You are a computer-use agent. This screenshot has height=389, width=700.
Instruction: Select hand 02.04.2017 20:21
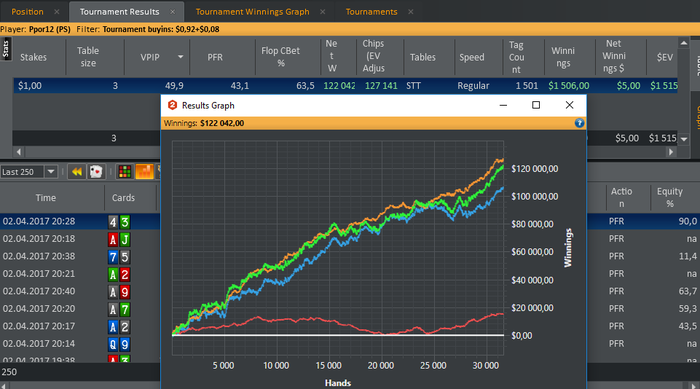[x=39, y=274]
